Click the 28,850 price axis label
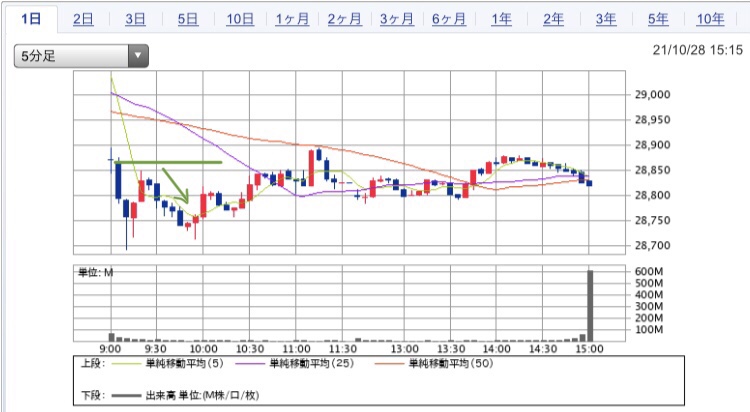The image size is (750, 412). pos(652,170)
